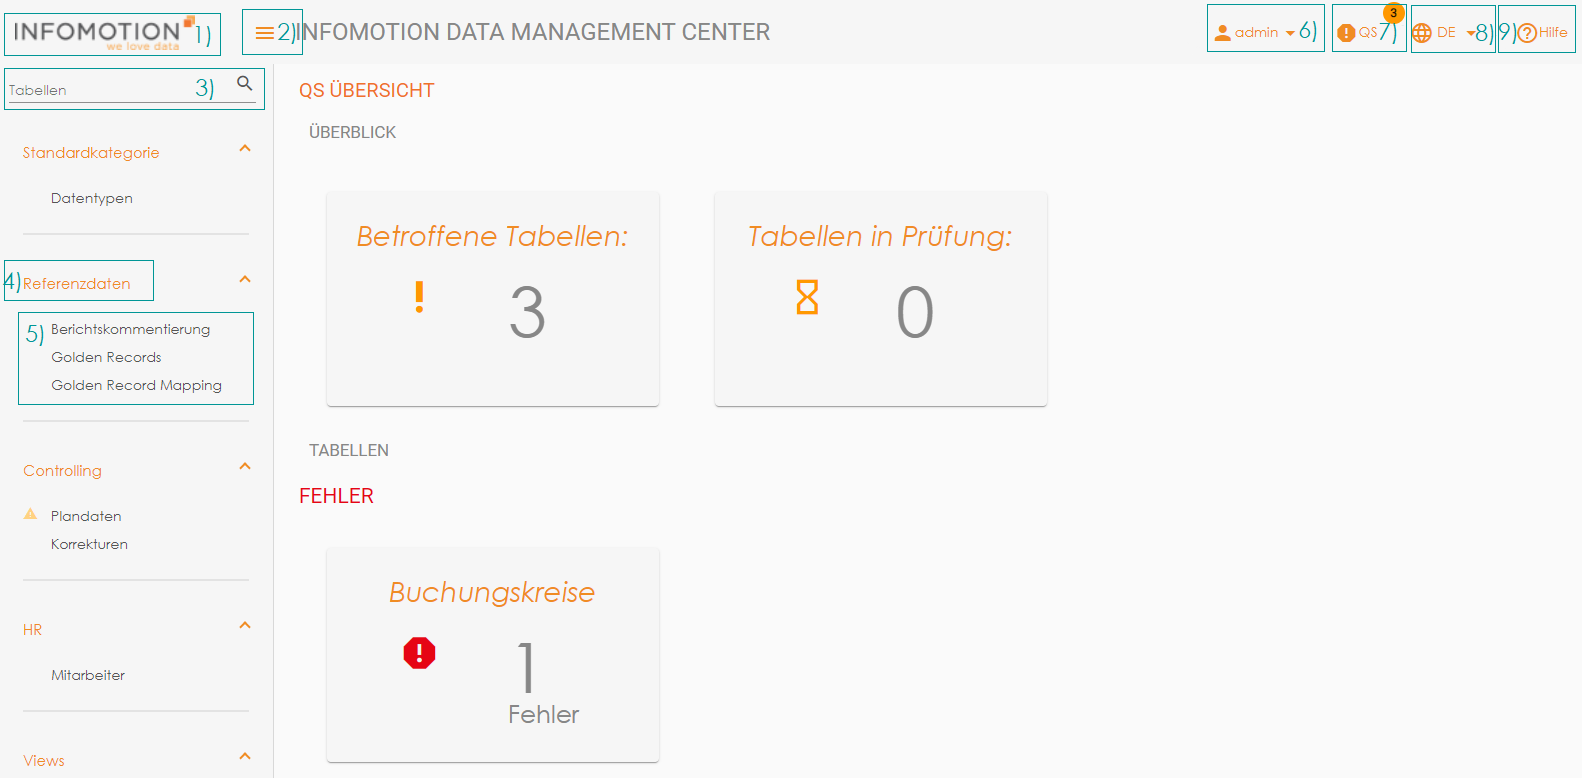Viewport: 1582px width, 778px height.
Task: Collapse the Controlling section chevron
Action: pyautogui.click(x=245, y=467)
